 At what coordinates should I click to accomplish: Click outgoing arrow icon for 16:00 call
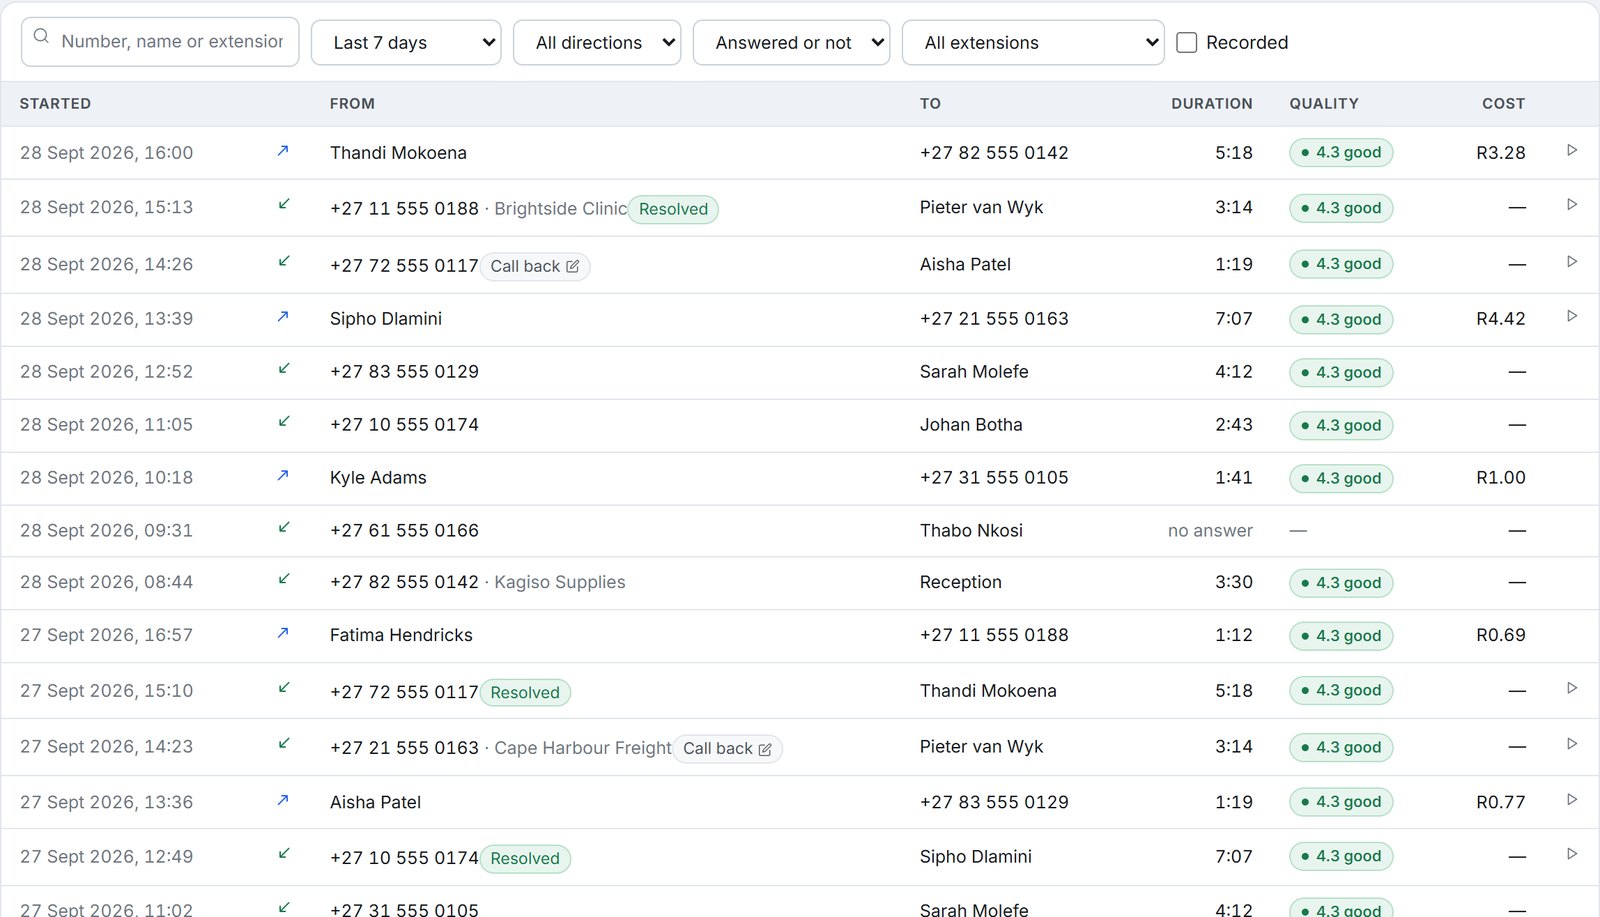pyautogui.click(x=283, y=151)
